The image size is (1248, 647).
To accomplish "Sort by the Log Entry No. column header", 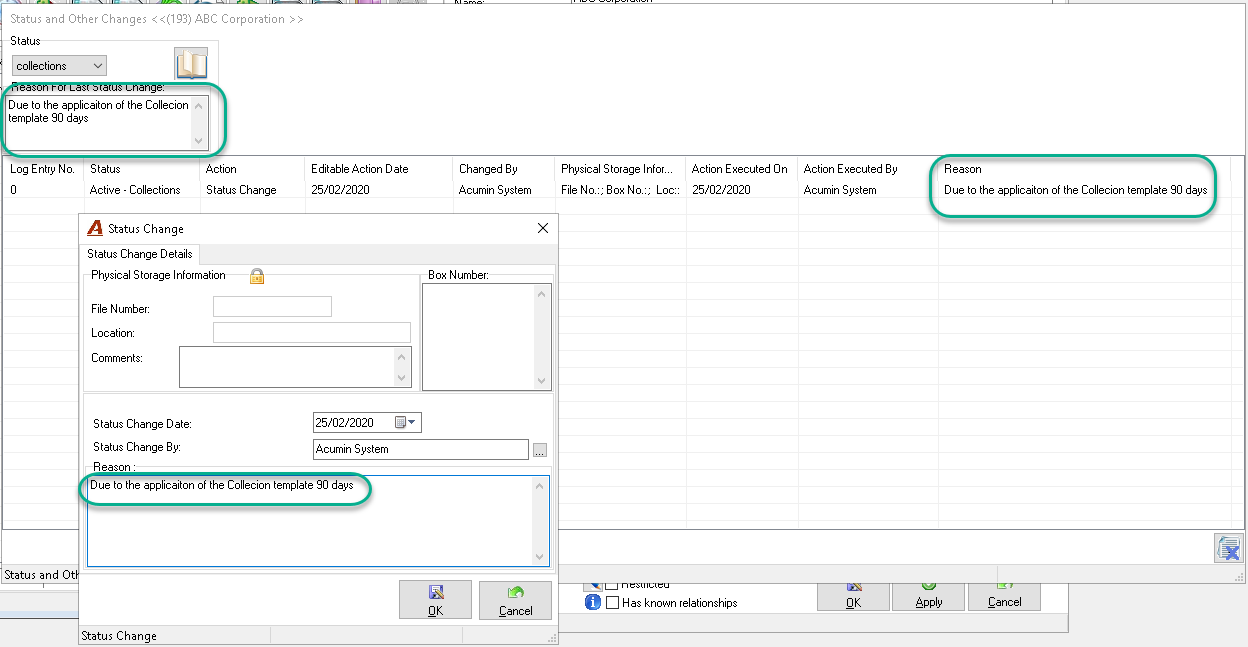I will pos(42,169).
